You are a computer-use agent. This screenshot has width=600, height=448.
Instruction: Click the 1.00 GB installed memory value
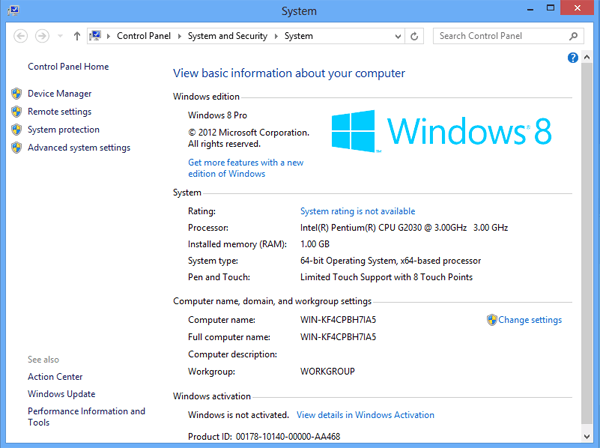click(315, 244)
